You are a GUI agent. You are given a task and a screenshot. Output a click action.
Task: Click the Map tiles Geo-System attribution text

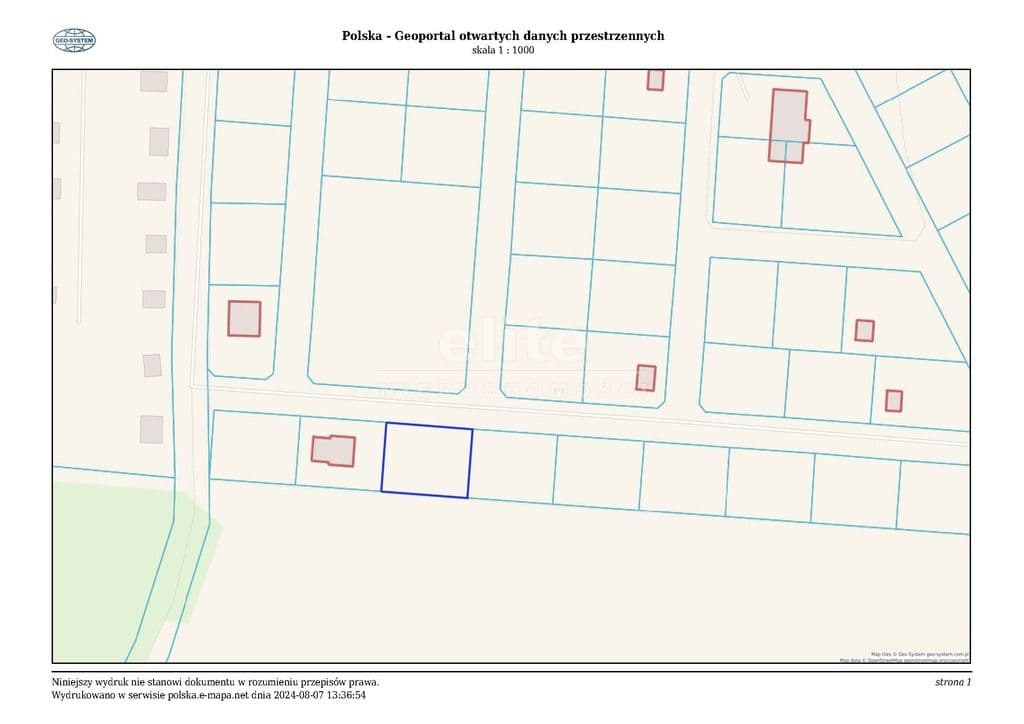pyautogui.click(x=919, y=654)
